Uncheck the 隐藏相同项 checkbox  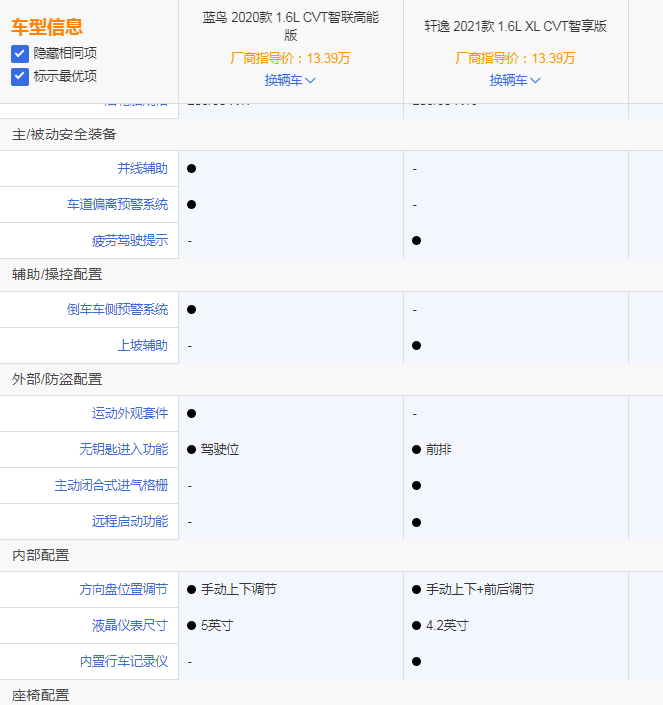coord(20,53)
